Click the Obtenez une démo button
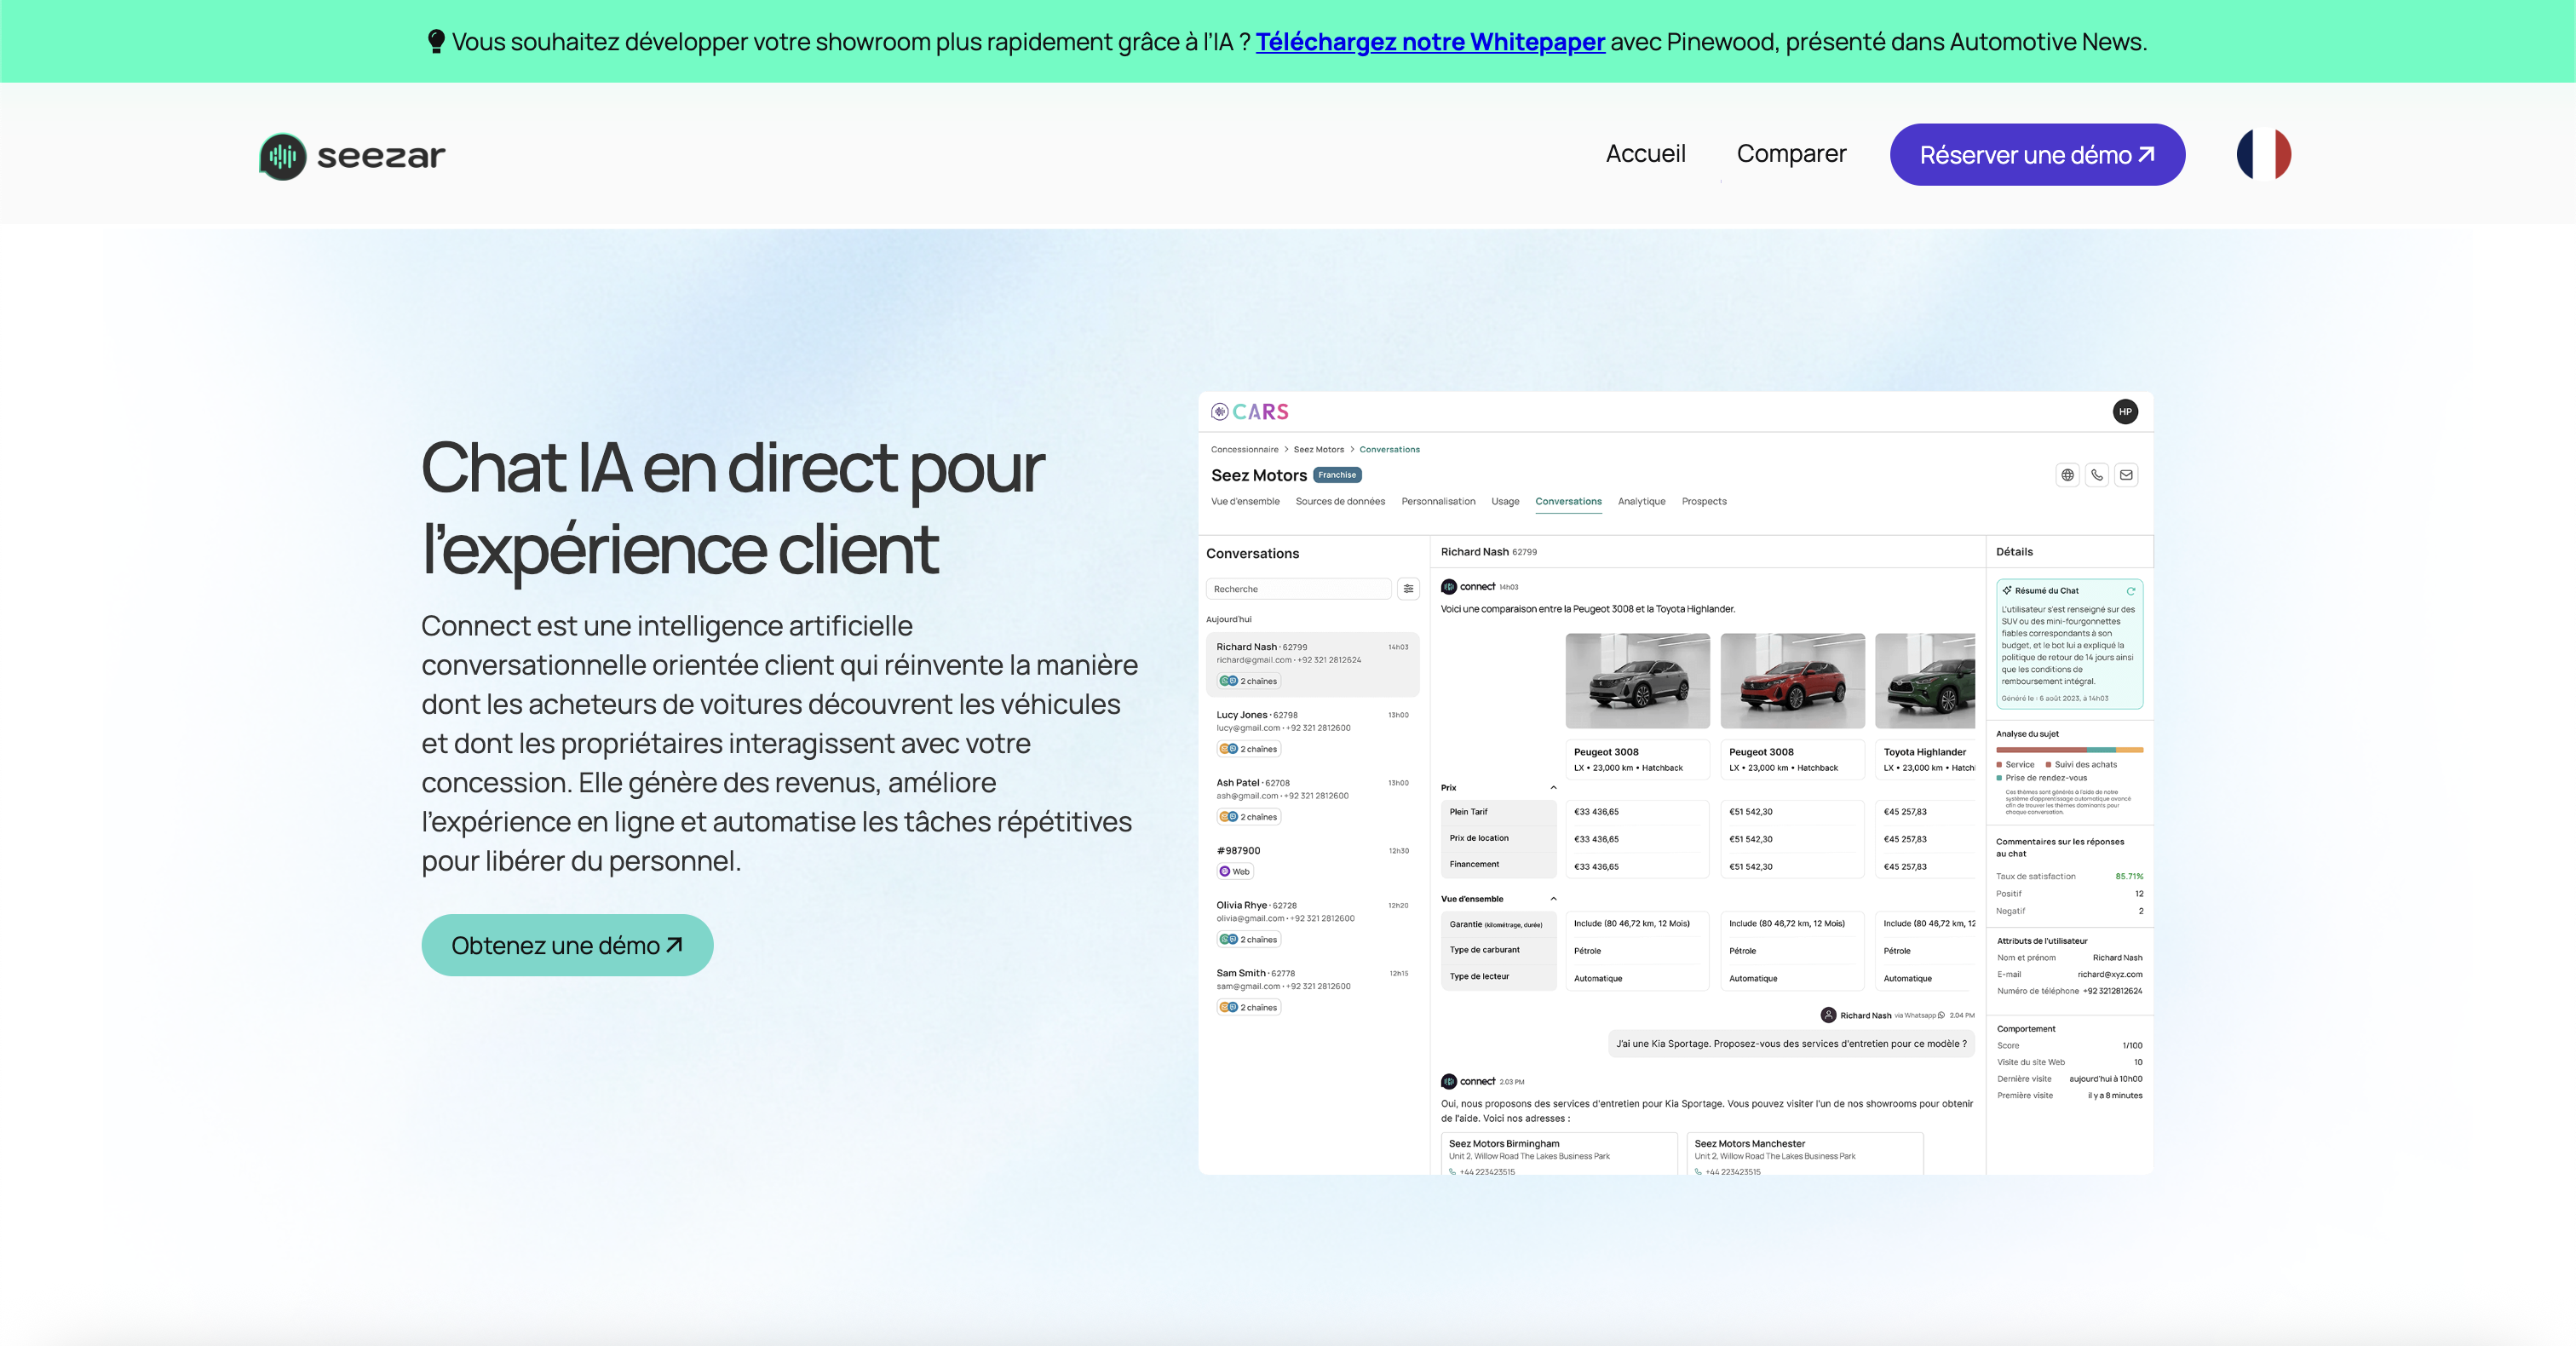This screenshot has height=1346, width=2576. point(567,945)
